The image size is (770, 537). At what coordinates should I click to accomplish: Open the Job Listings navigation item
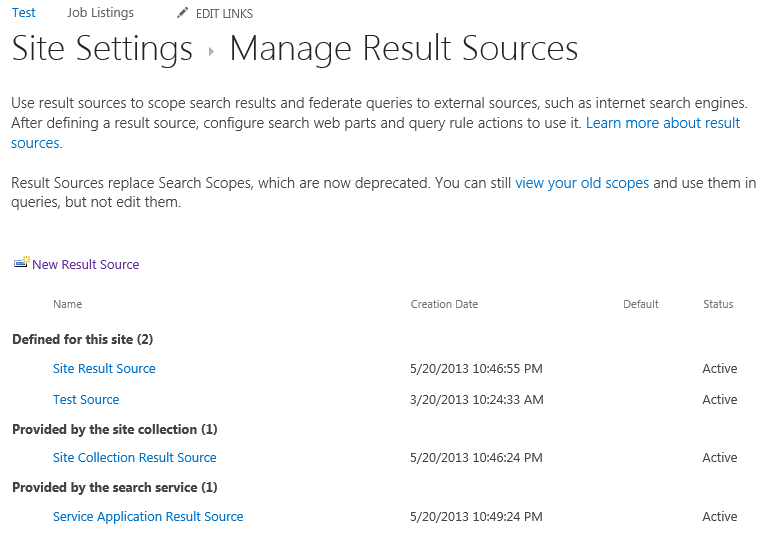[100, 13]
